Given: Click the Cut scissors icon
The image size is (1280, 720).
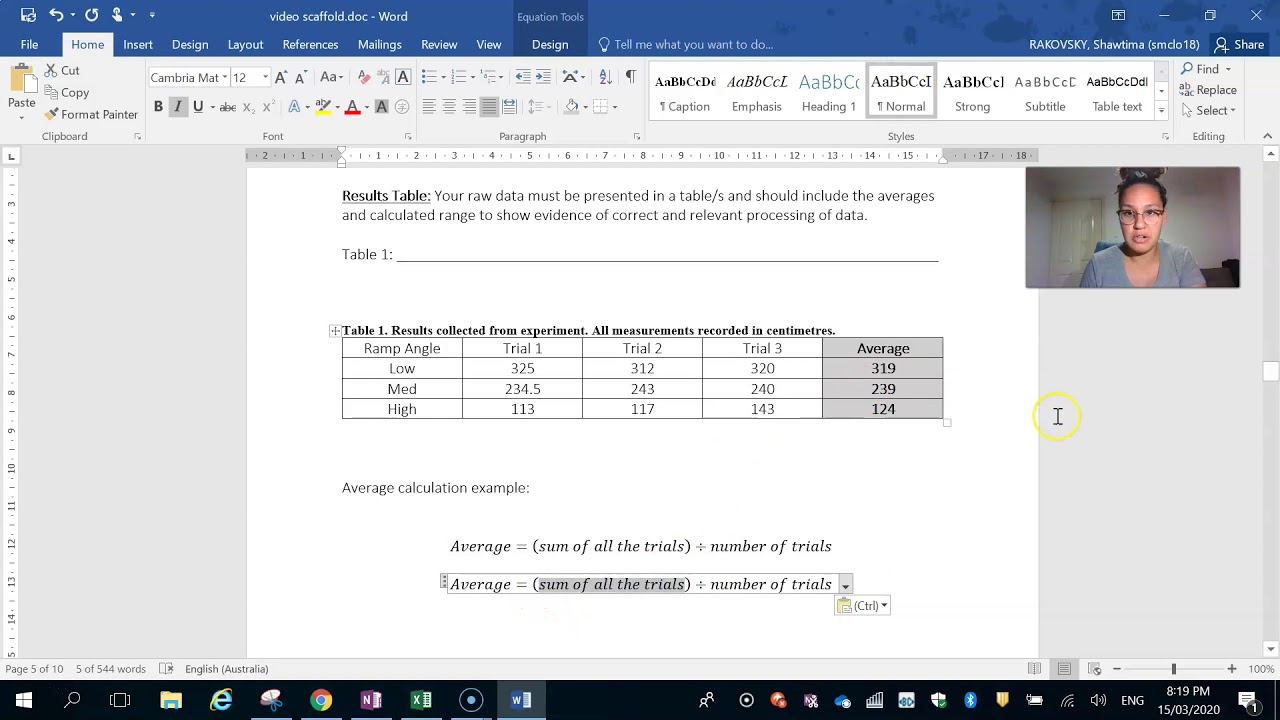Looking at the screenshot, I should click(50, 71).
